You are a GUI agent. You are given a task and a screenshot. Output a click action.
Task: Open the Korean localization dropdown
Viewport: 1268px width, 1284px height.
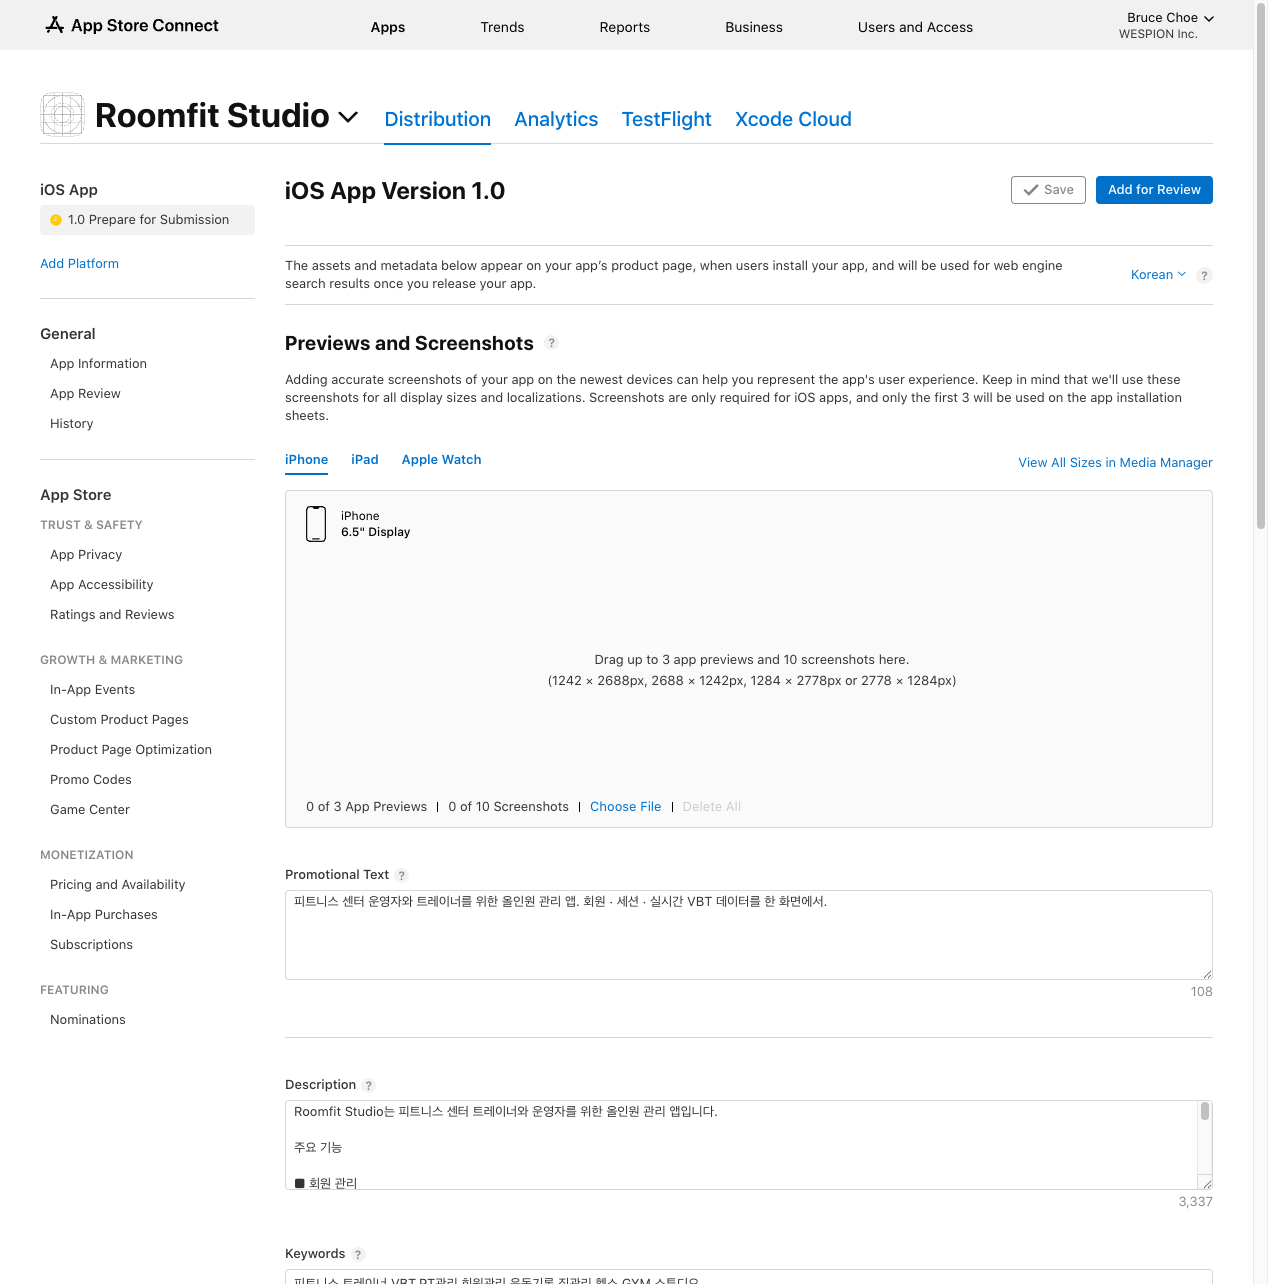point(1157,275)
